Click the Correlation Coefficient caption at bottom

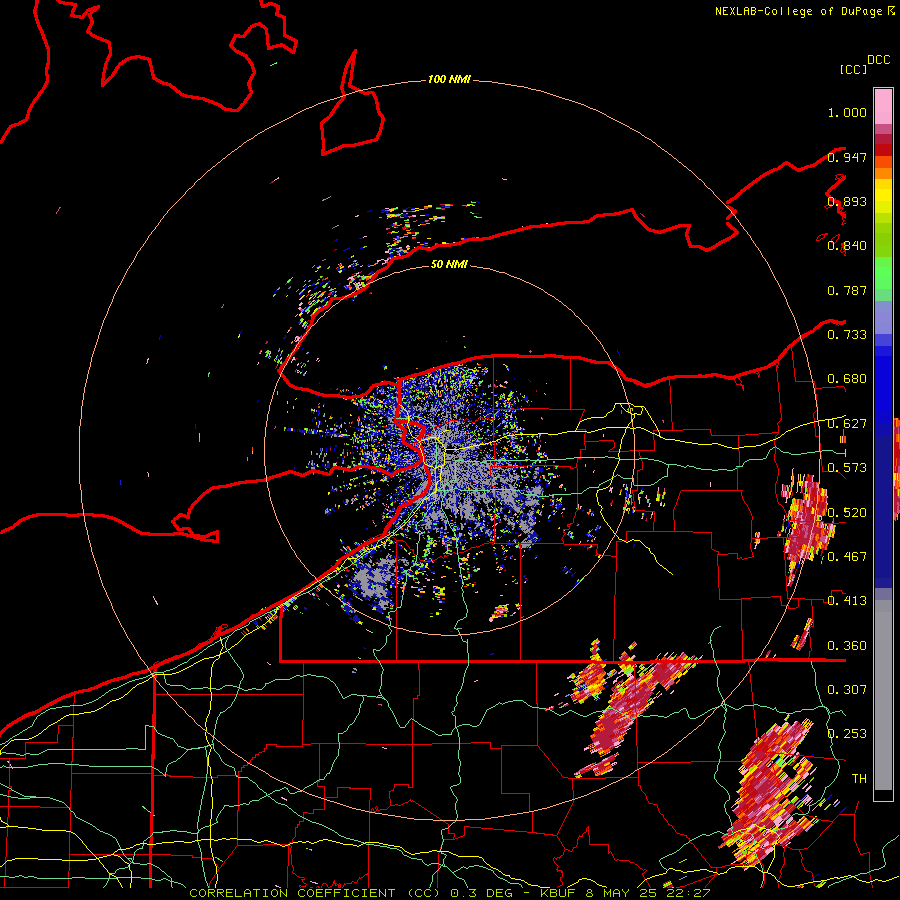[x=450, y=893]
